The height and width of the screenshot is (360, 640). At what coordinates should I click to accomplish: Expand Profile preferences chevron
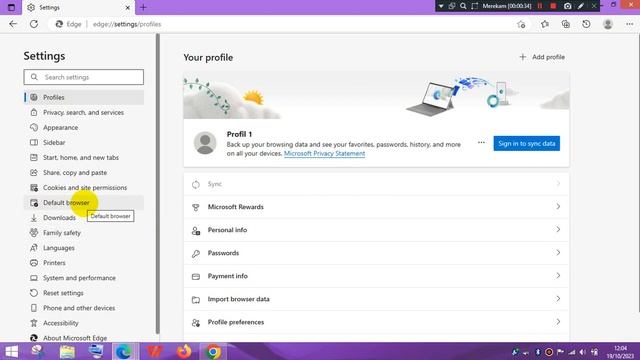[558, 322]
